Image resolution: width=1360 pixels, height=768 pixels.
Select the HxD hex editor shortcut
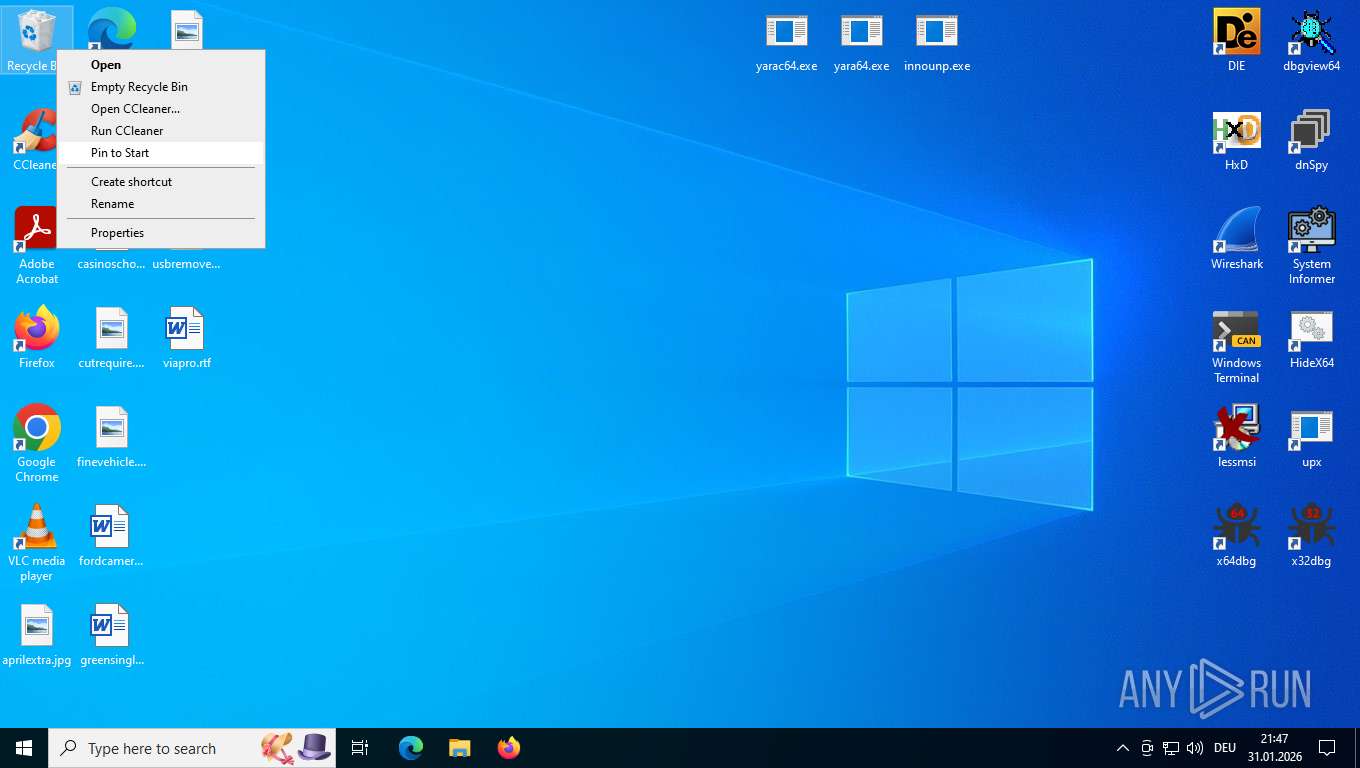coord(1236,140)
